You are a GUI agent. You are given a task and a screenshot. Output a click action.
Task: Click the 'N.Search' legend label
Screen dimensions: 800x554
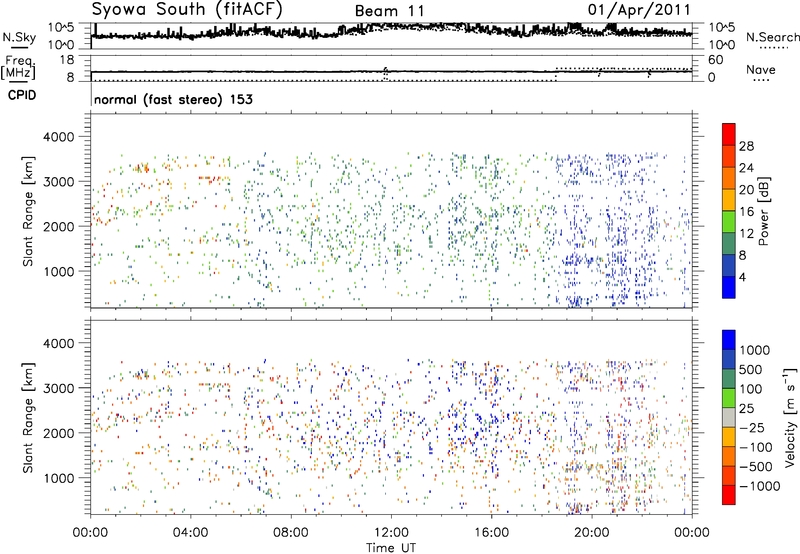click(x=773, y=37)
